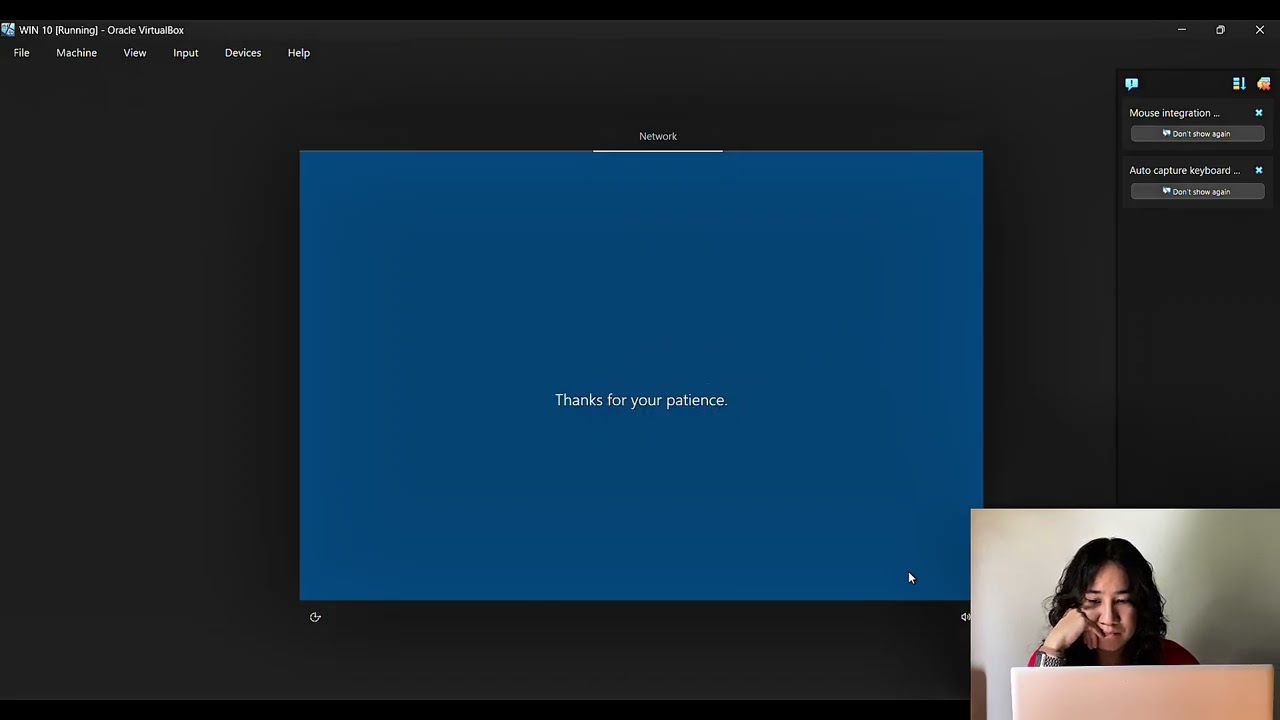Select the Network tab in Windows setup
The width and height of the screenshot is (1280, 720).
(658, 136)
